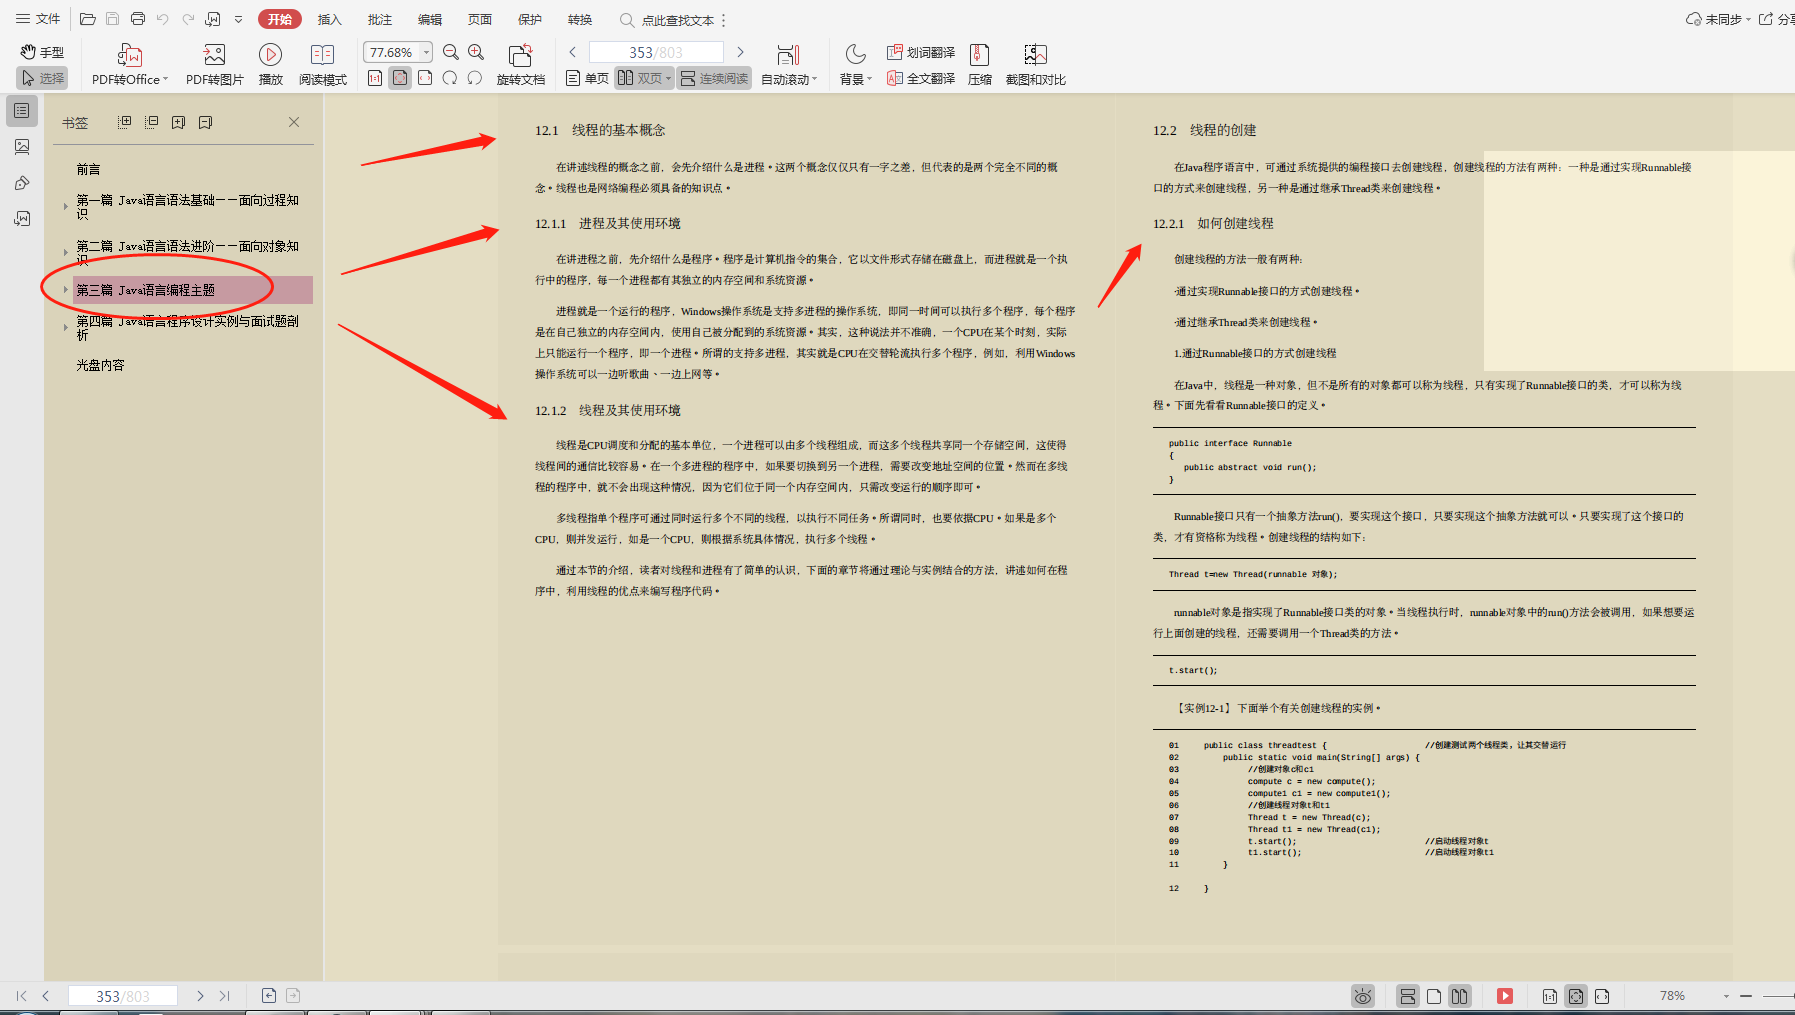
Task: Set actual size 1:1 view in toolbar
Action: coord(375,78)
